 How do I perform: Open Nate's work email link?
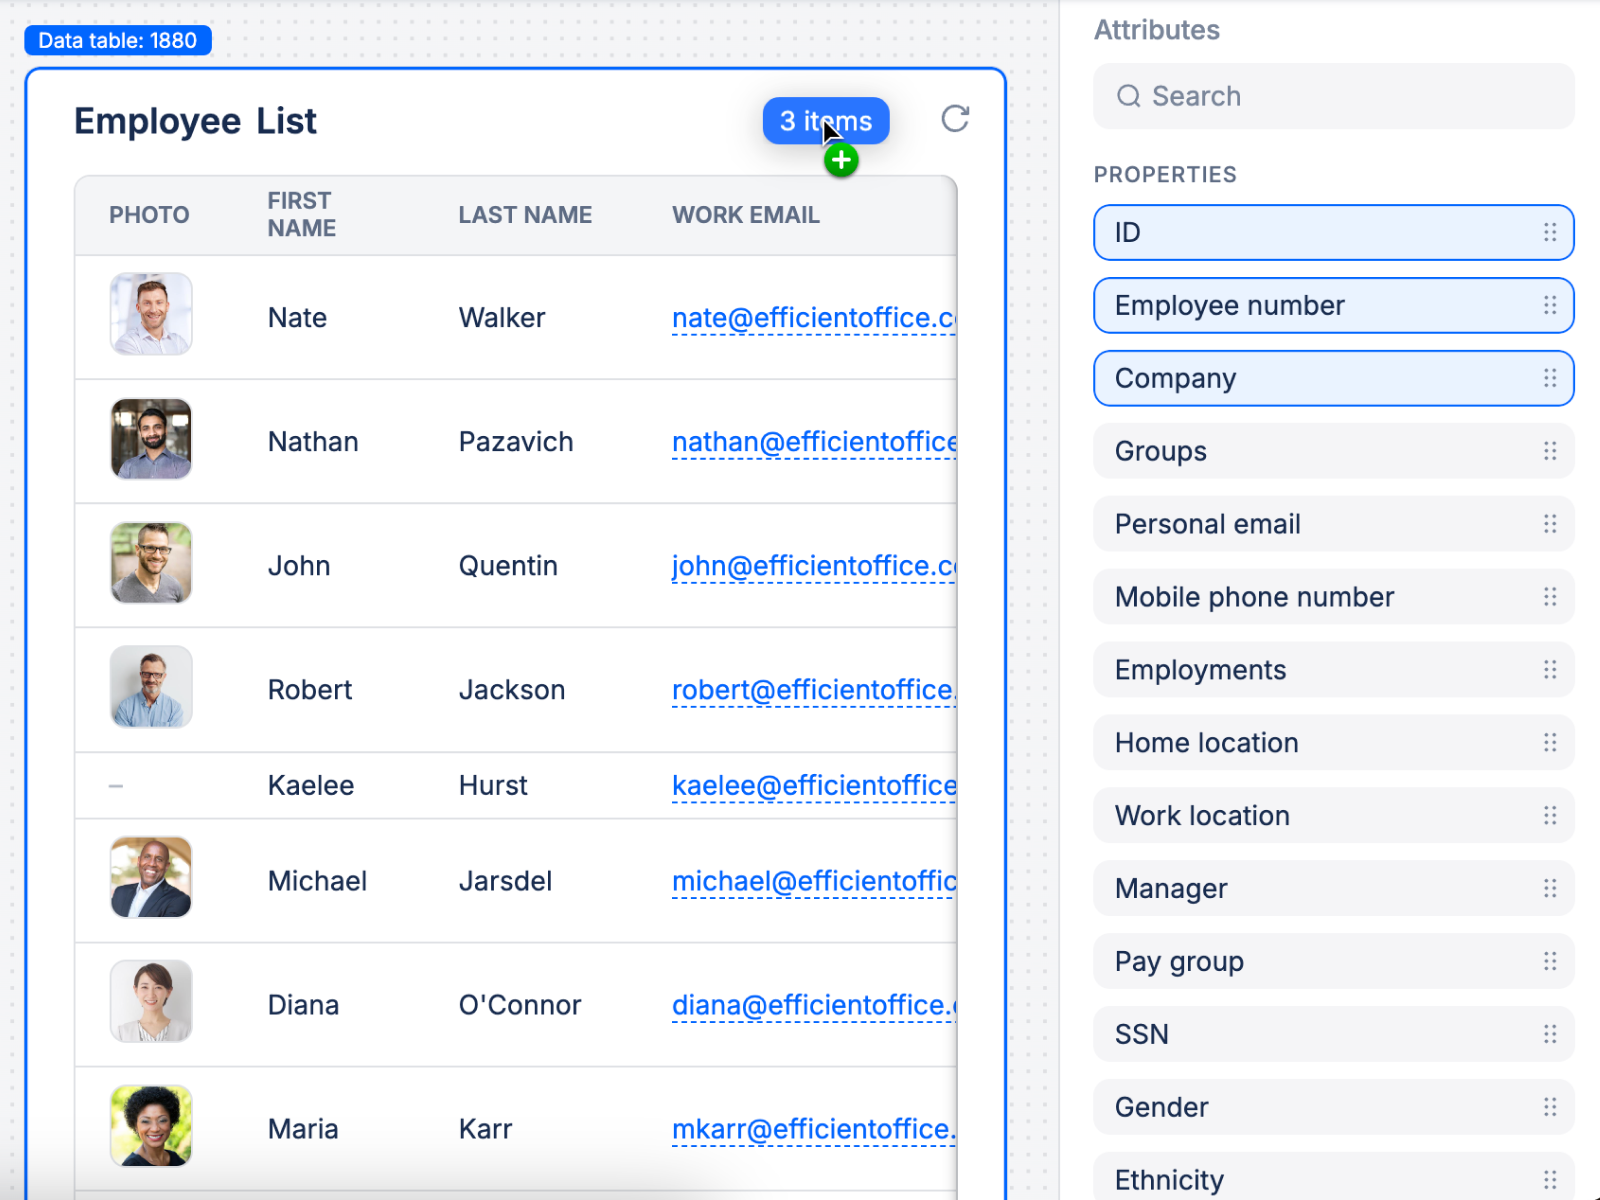point(813,318)
